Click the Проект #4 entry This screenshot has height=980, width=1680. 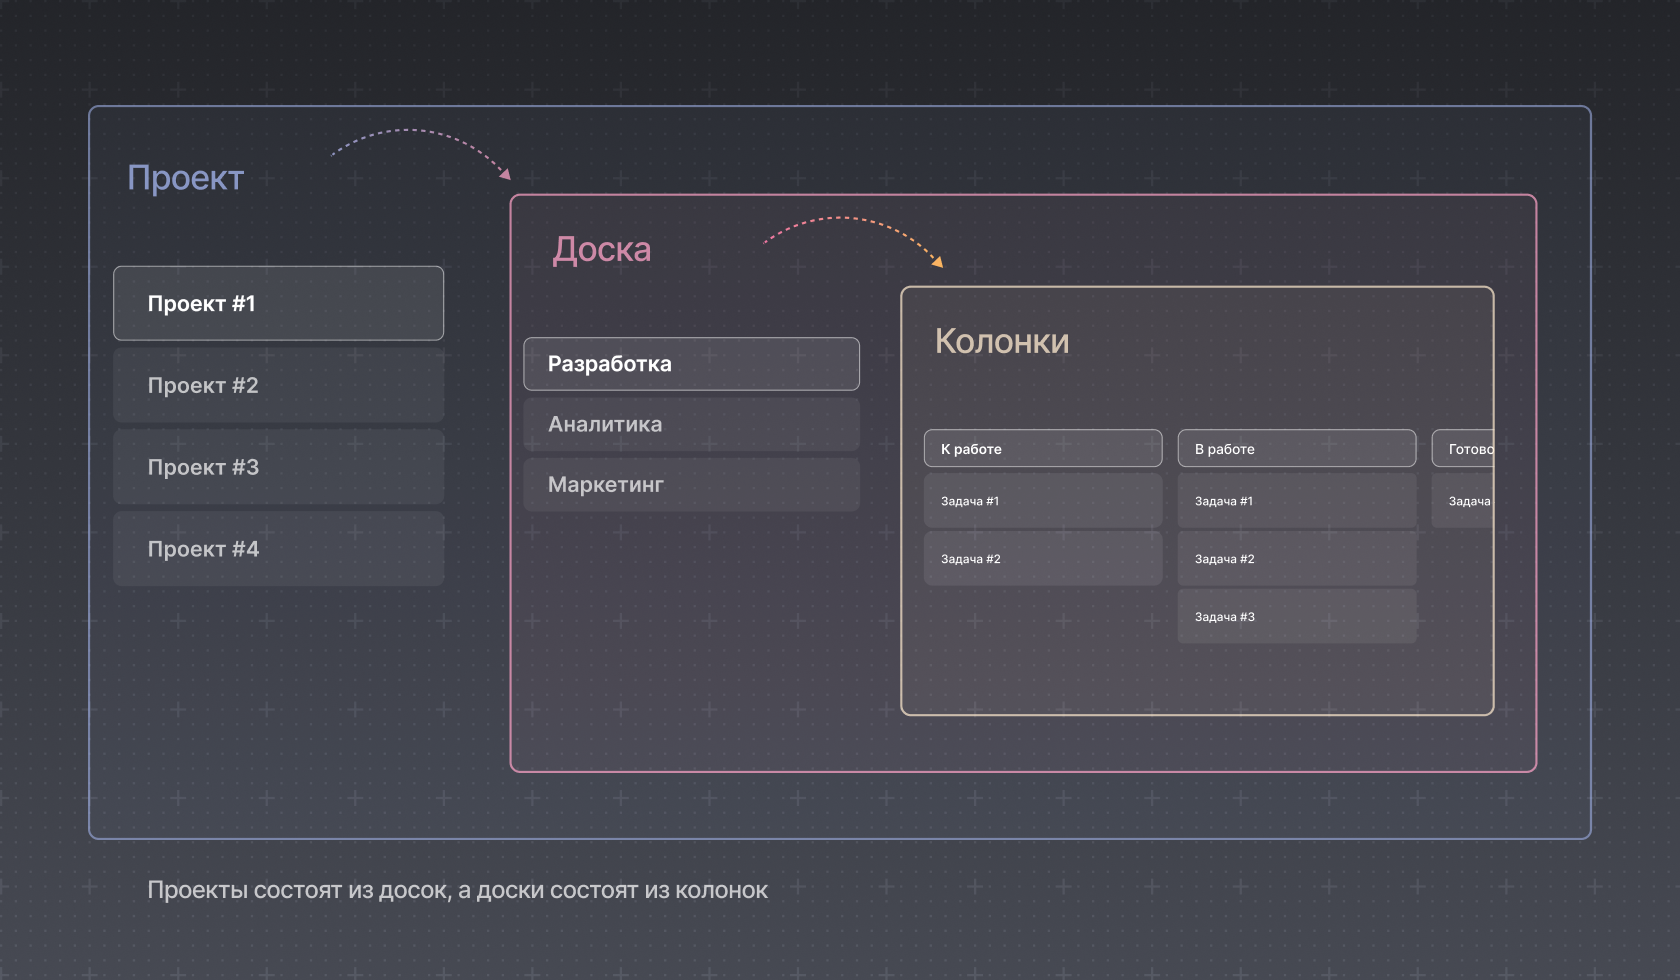tap(278, 549)
